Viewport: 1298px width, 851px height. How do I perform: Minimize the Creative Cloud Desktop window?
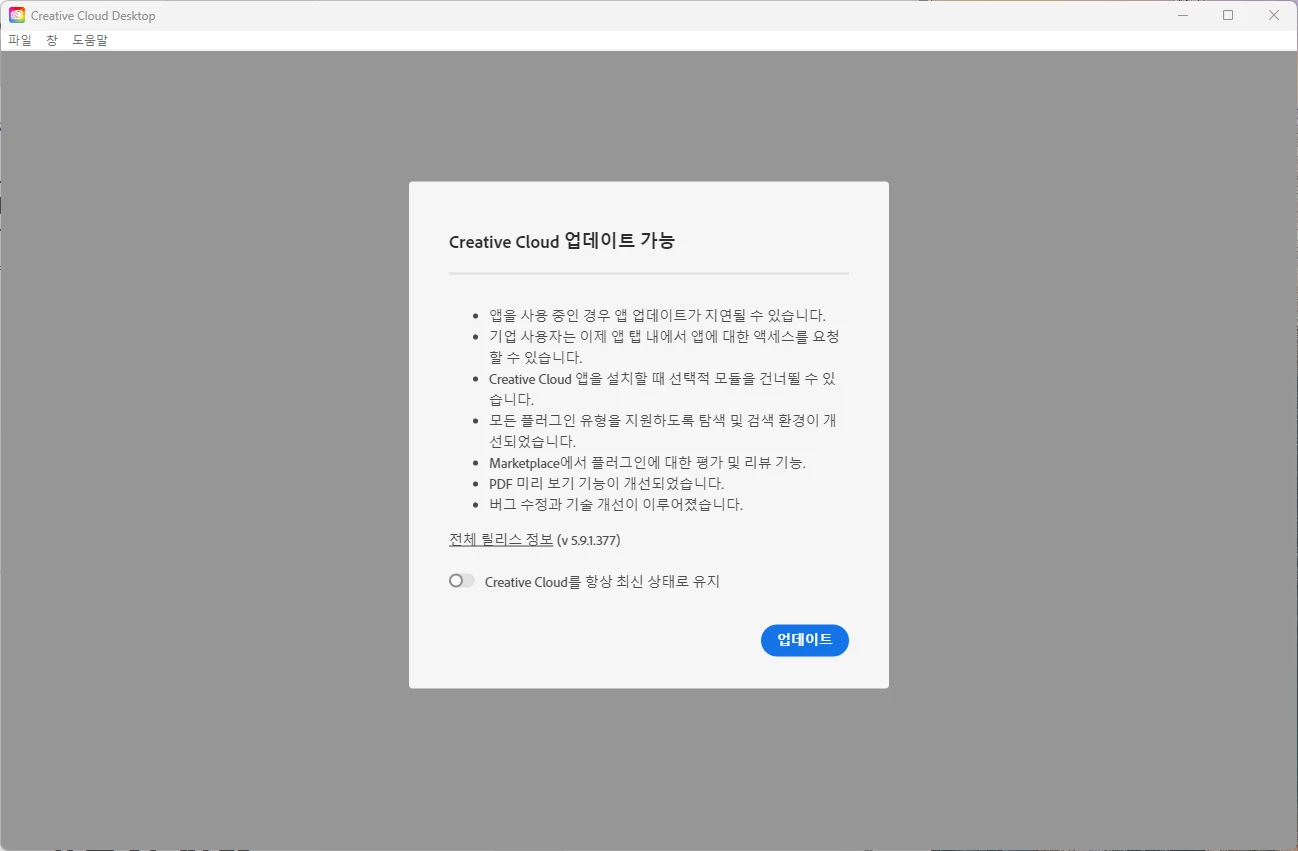[1183, 15]
